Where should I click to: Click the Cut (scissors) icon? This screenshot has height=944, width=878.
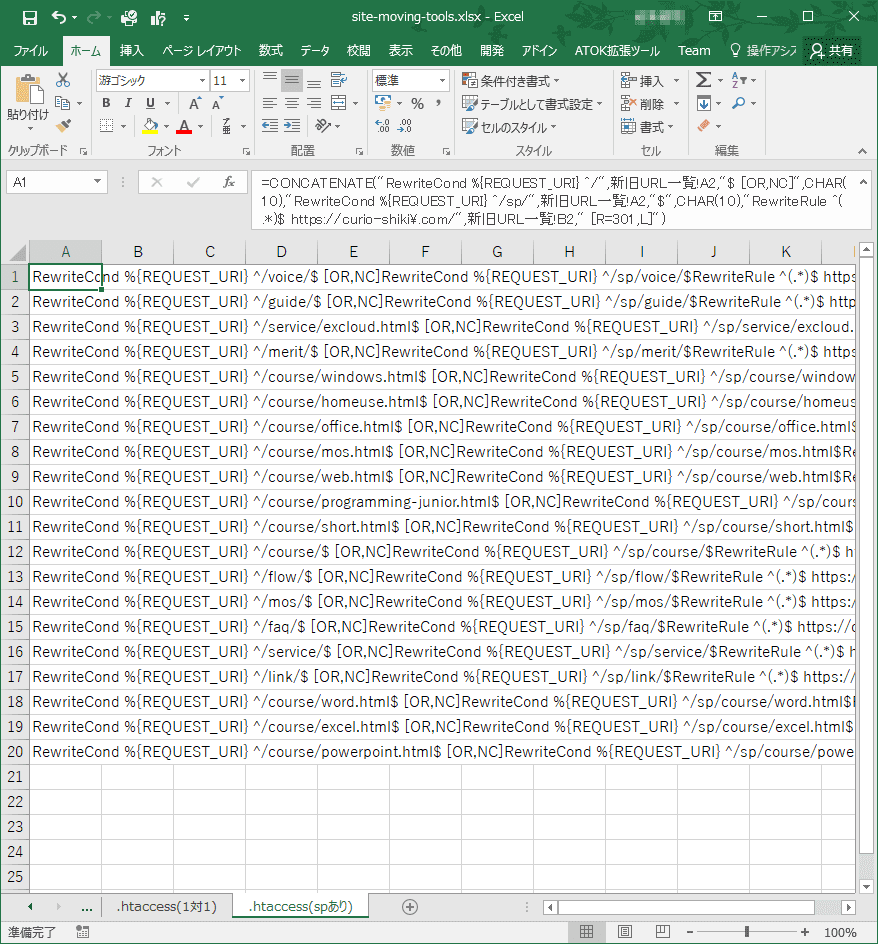[61, 79]
